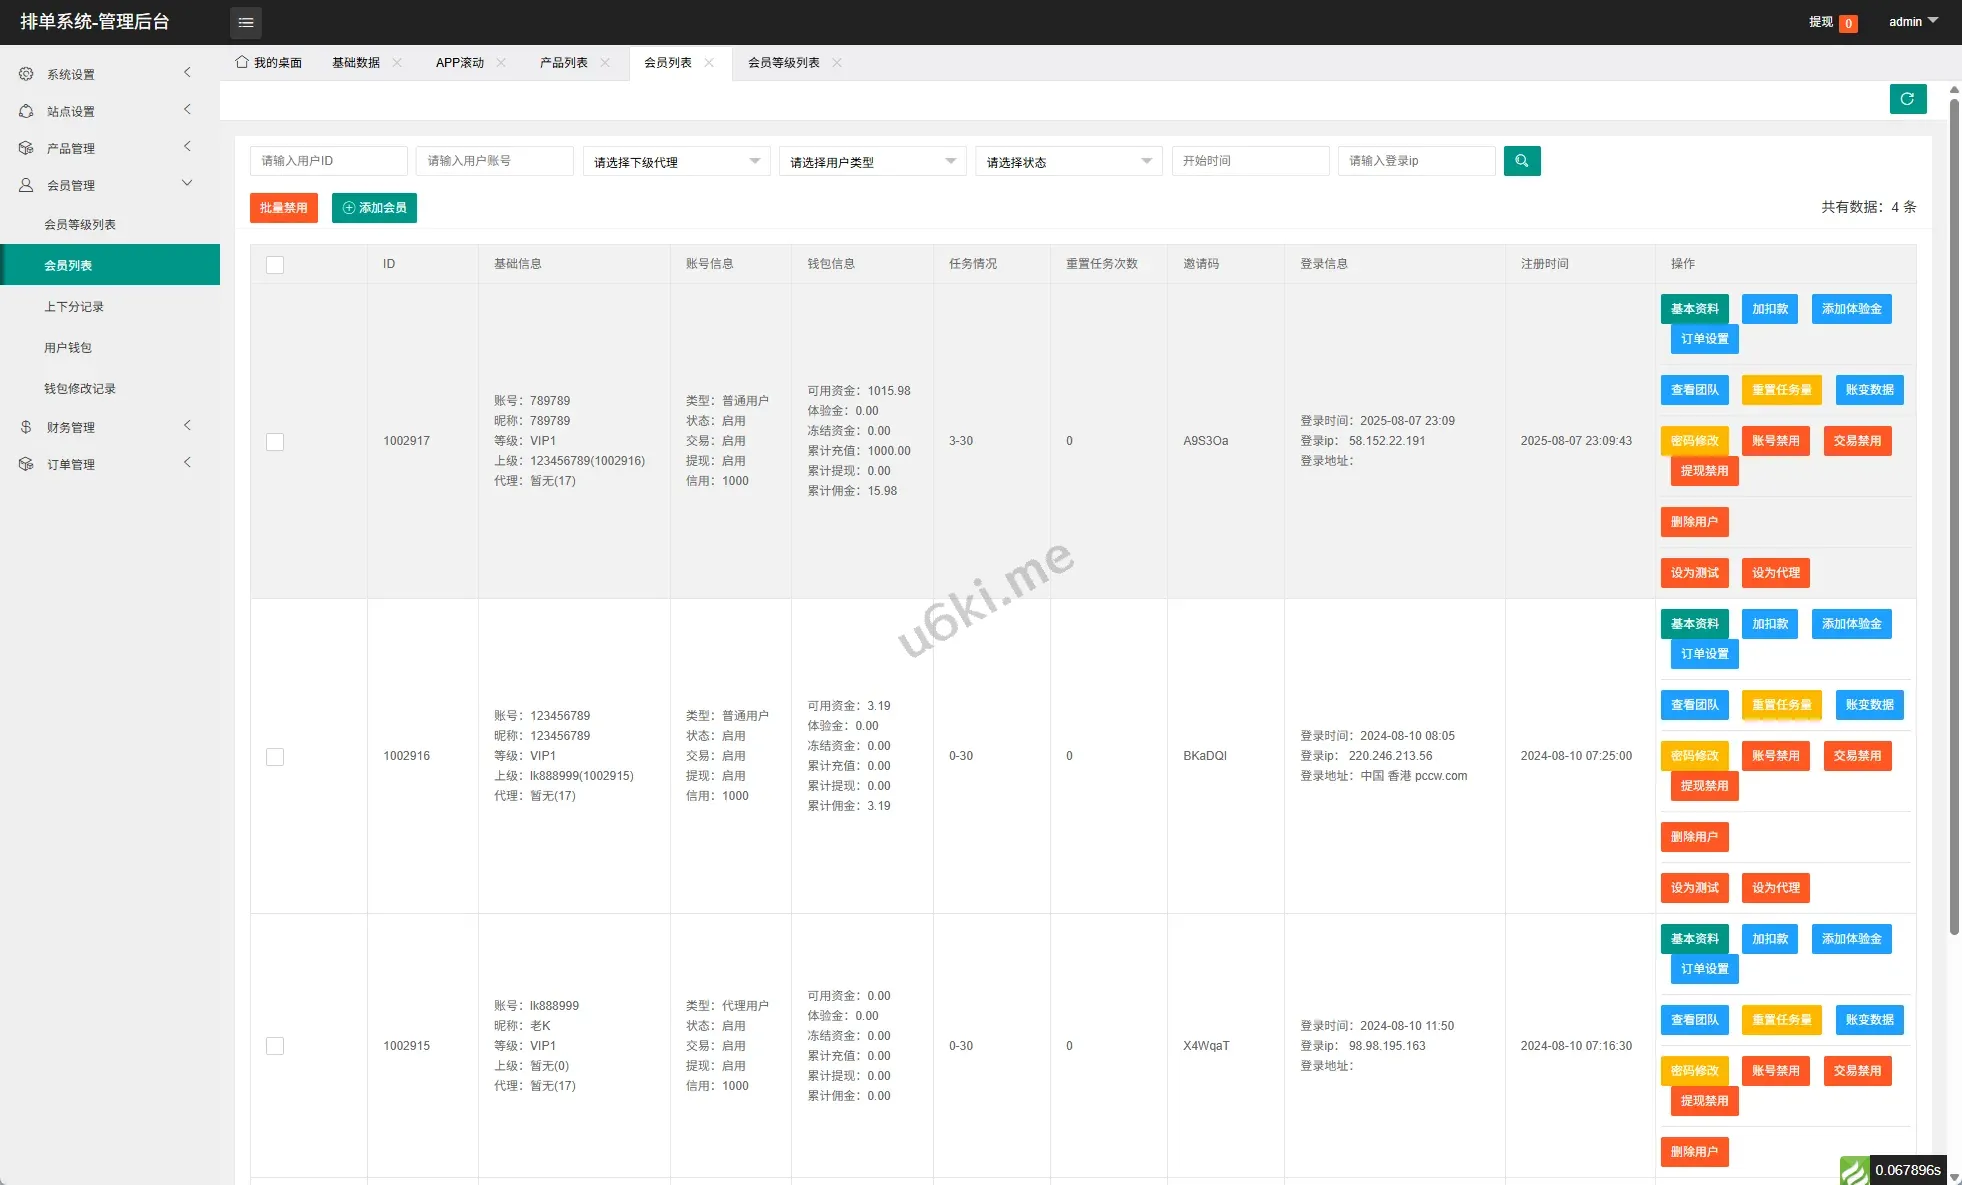Click the system settings gear icon
The height and width of the screenshot is (1185, 1962).
tap(26, 74)
